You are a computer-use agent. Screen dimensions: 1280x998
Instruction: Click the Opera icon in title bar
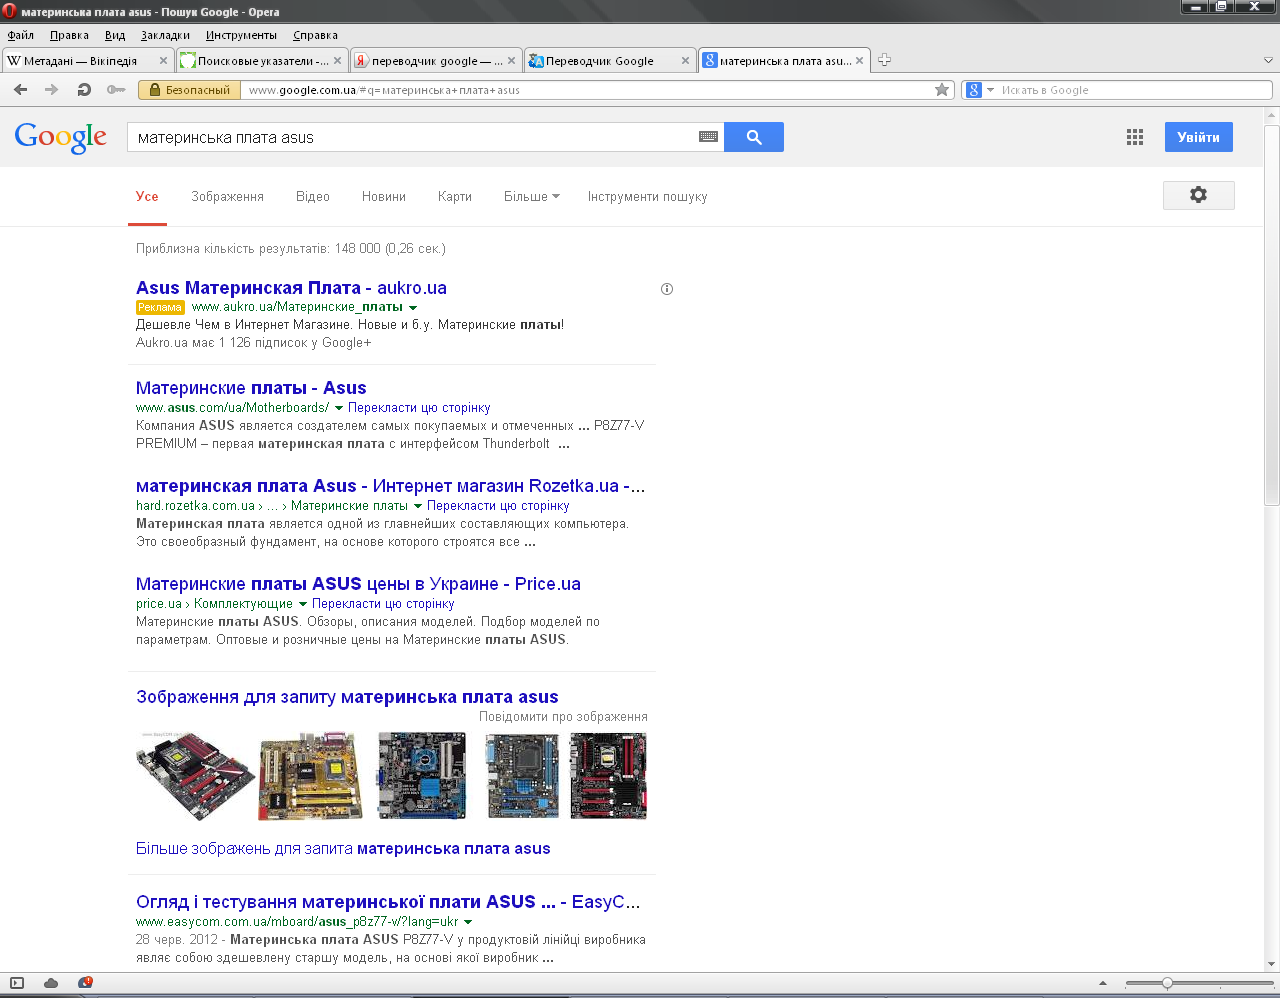[10, 12]
